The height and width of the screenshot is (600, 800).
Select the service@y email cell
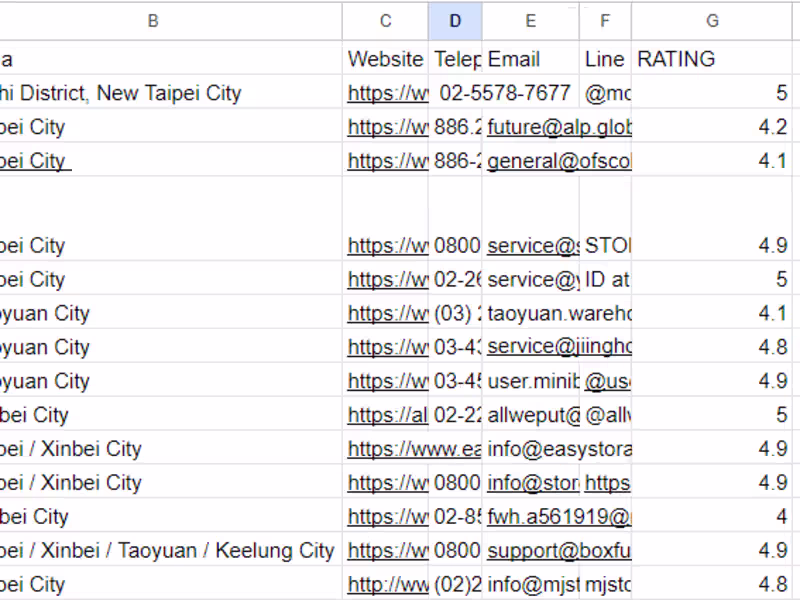coord(531,279)
